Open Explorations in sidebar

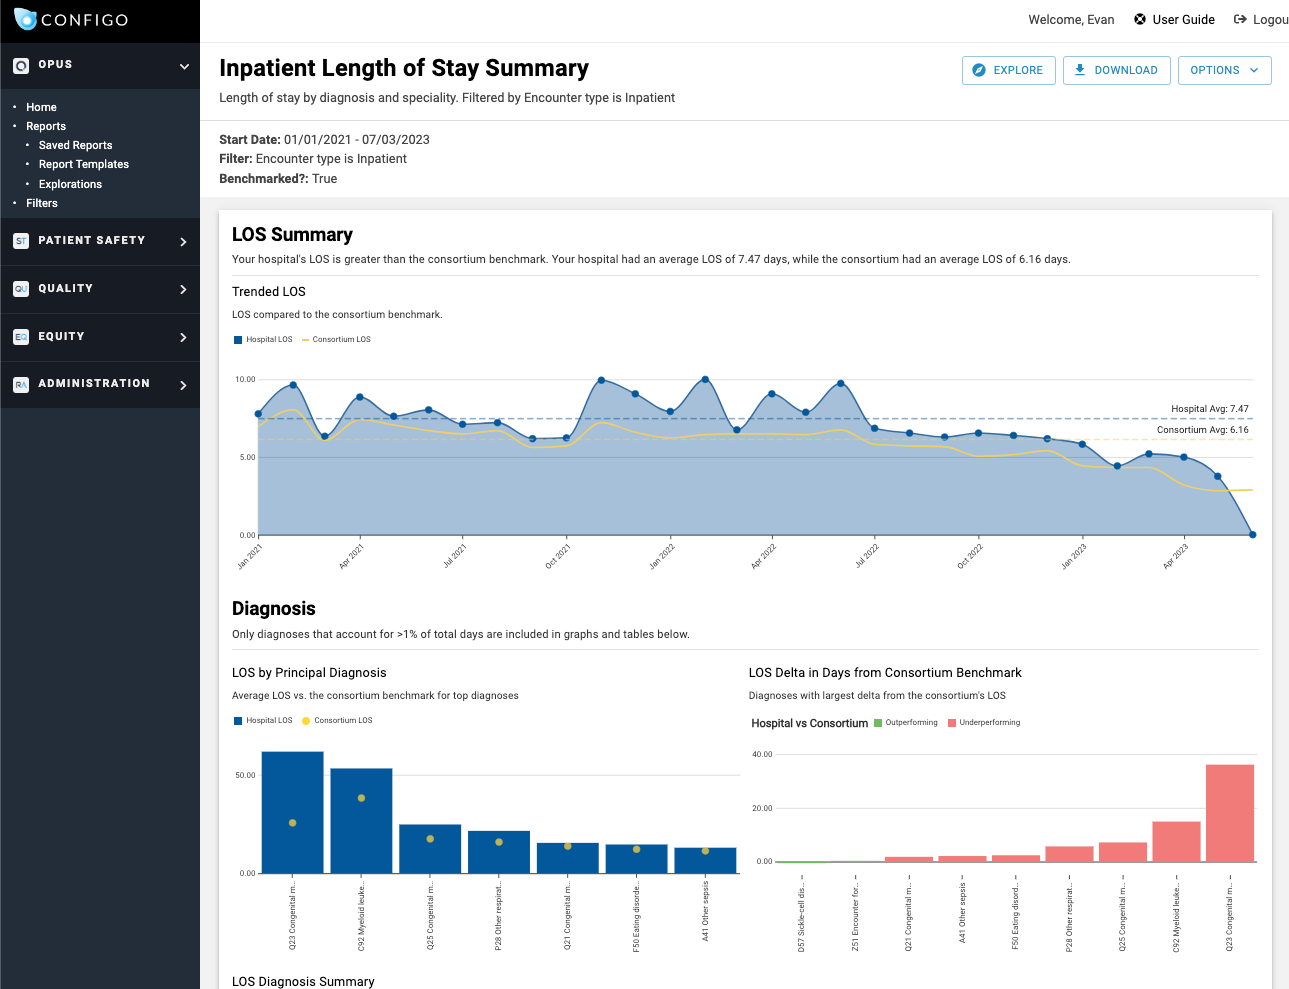(x=70, y=184)
